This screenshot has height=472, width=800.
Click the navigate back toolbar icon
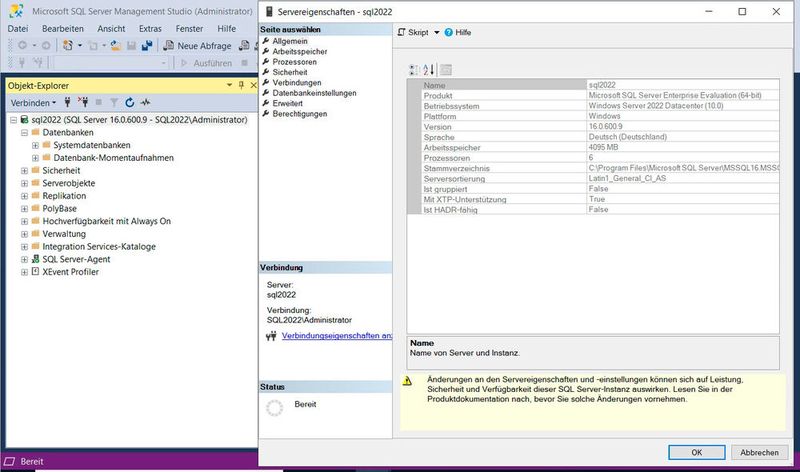click(22, 45)
